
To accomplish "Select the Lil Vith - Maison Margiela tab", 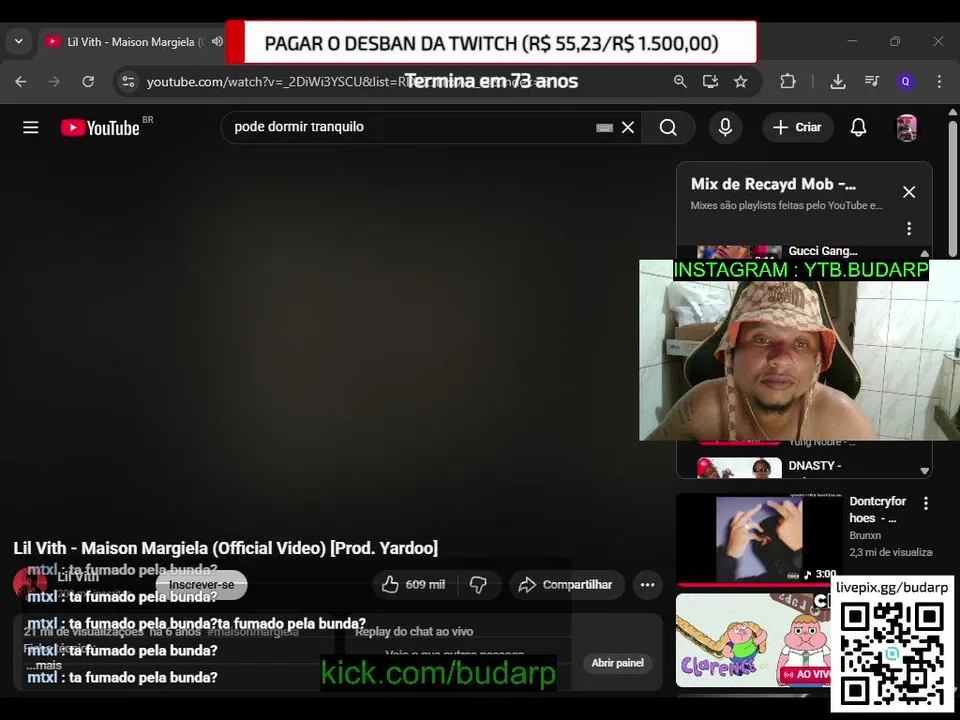I will (129, 42).
